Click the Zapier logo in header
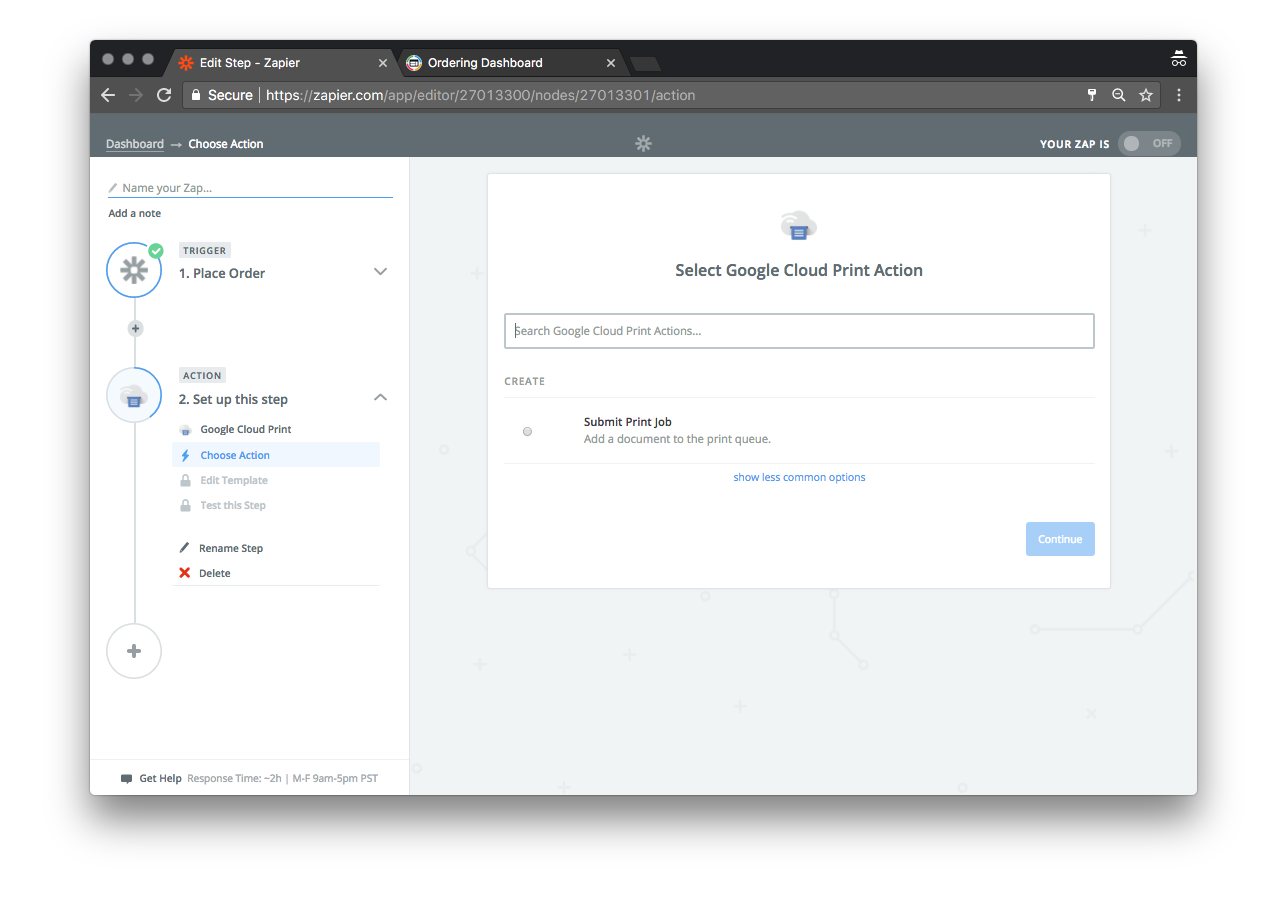The image size is (1270, 903). [x=643, y=144]
